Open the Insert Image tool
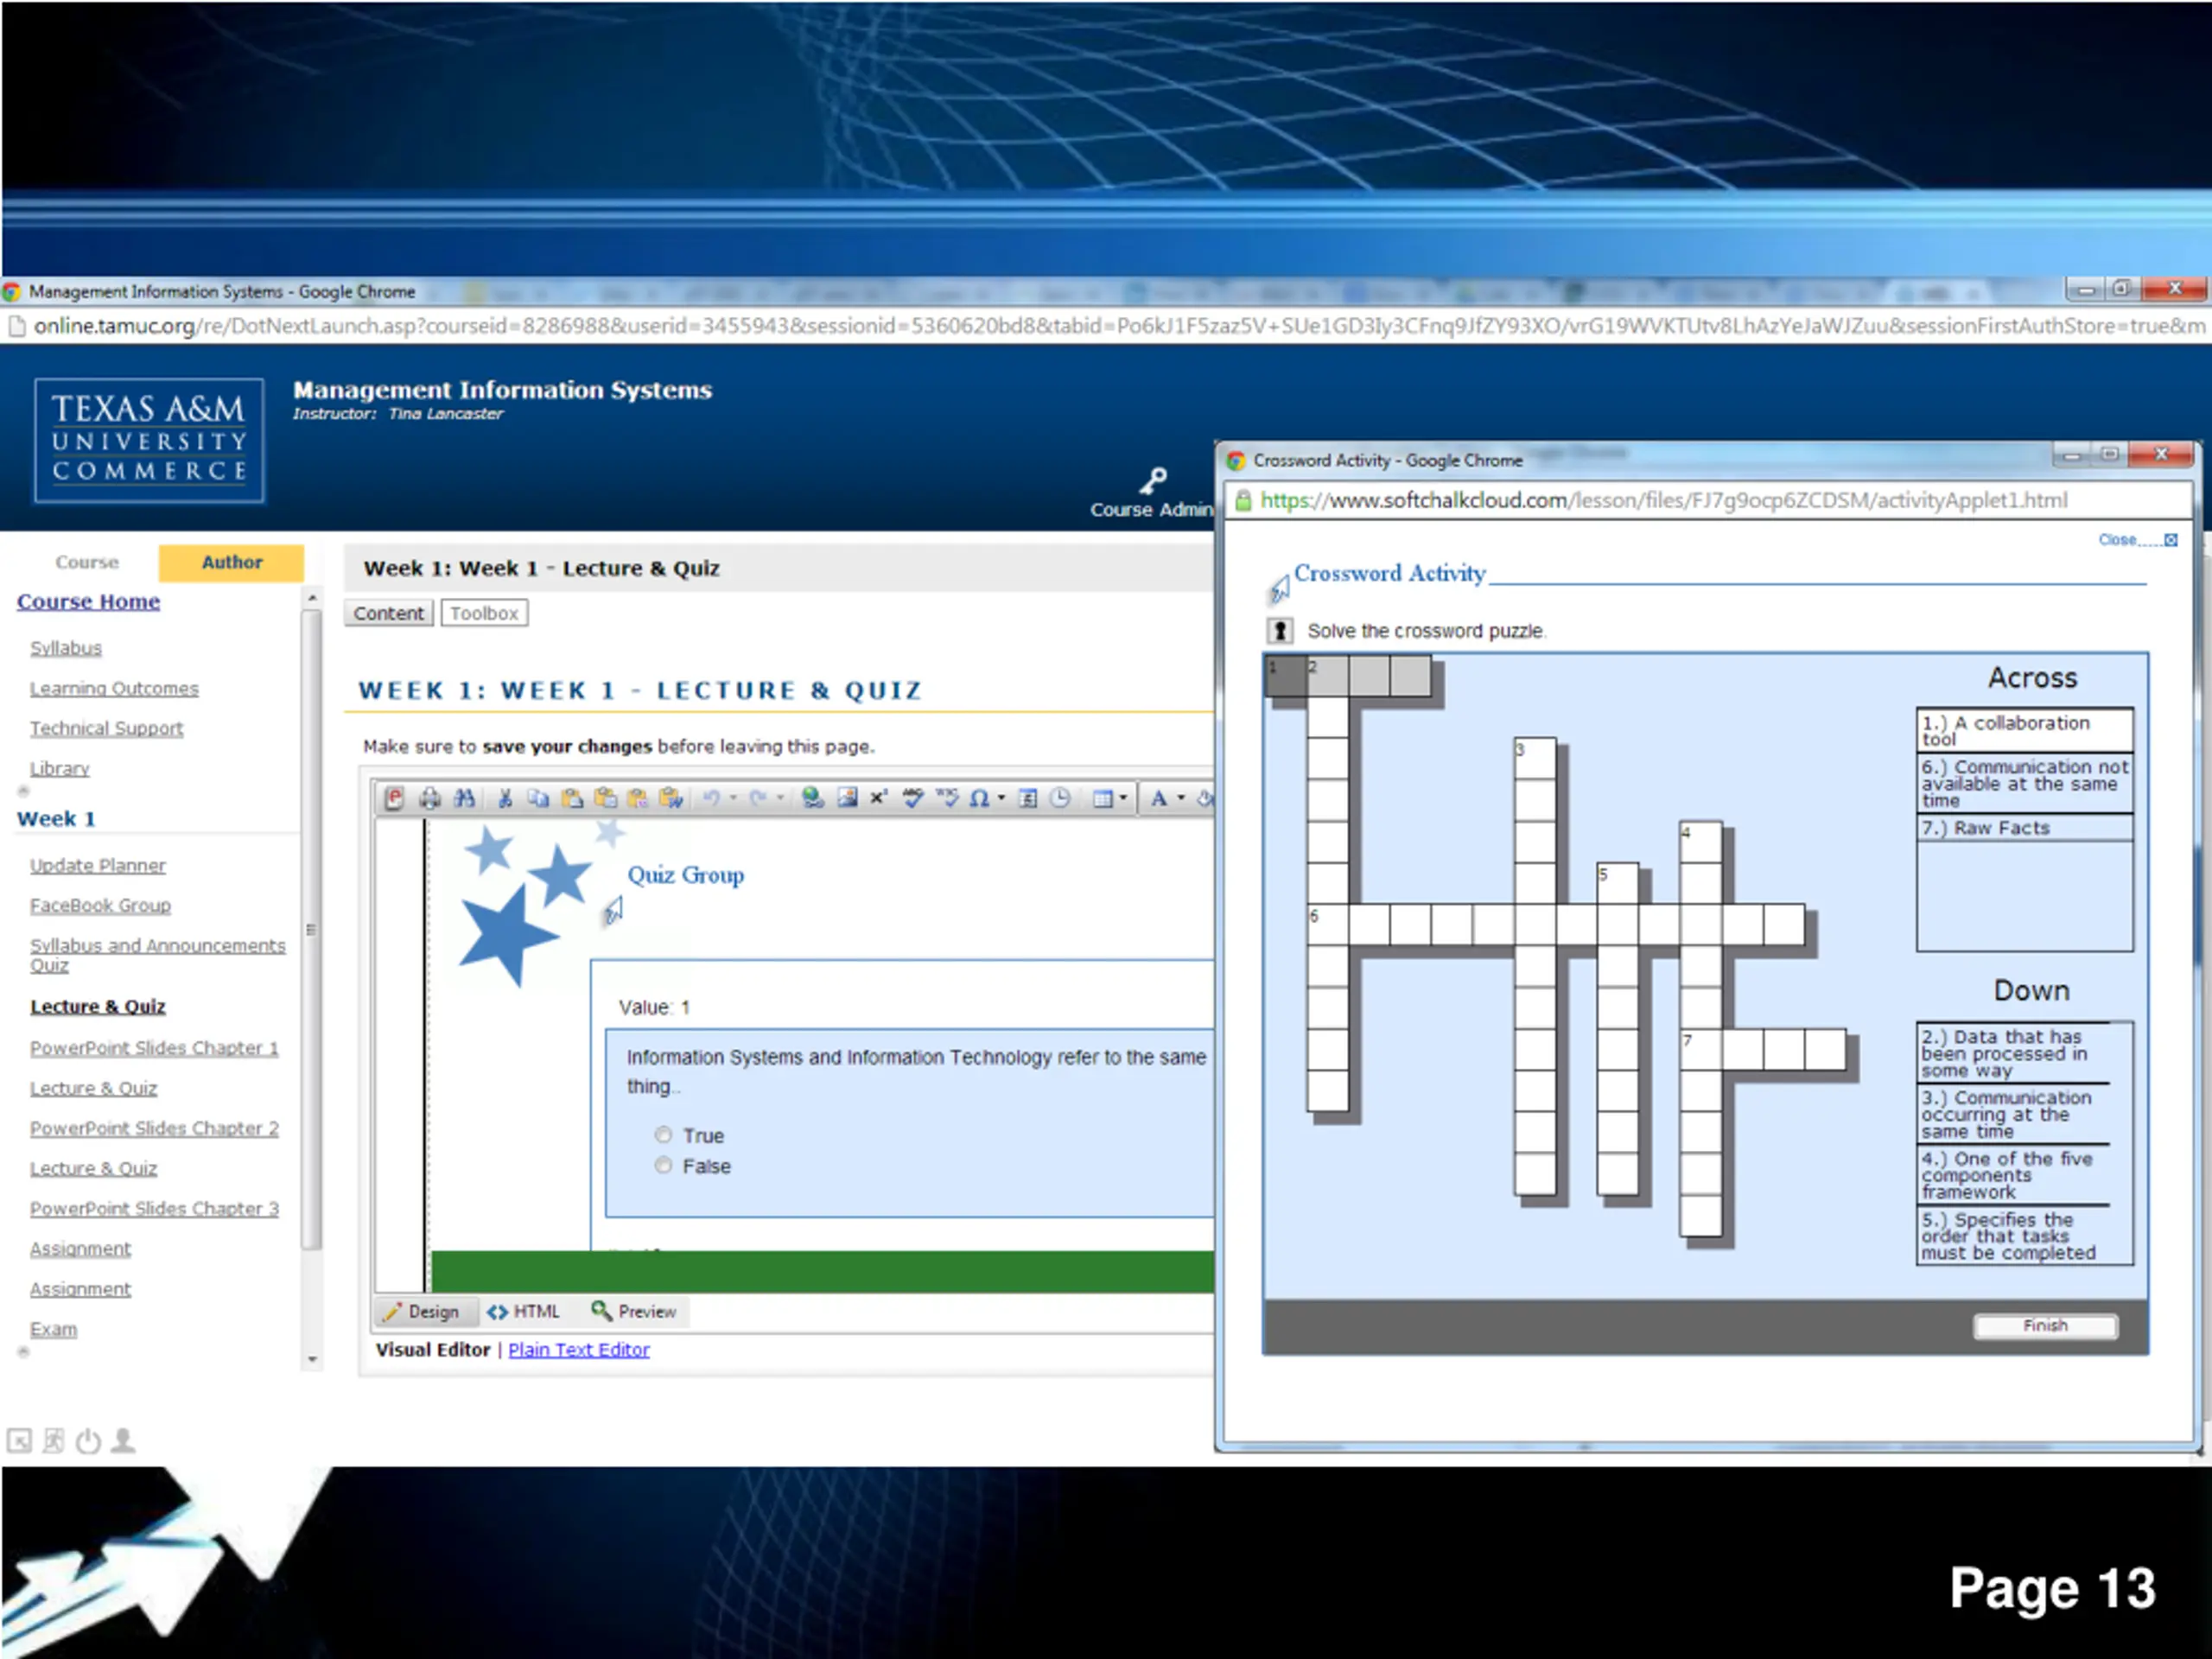Screen dimensions: 2212x1659 tap(847, 798)
